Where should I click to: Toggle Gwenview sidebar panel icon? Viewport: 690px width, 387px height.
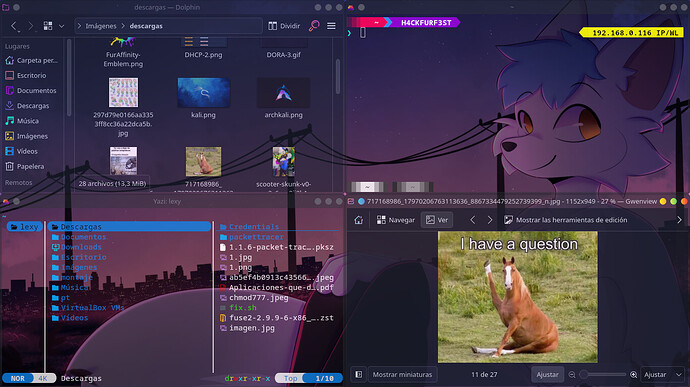[359, 375]
